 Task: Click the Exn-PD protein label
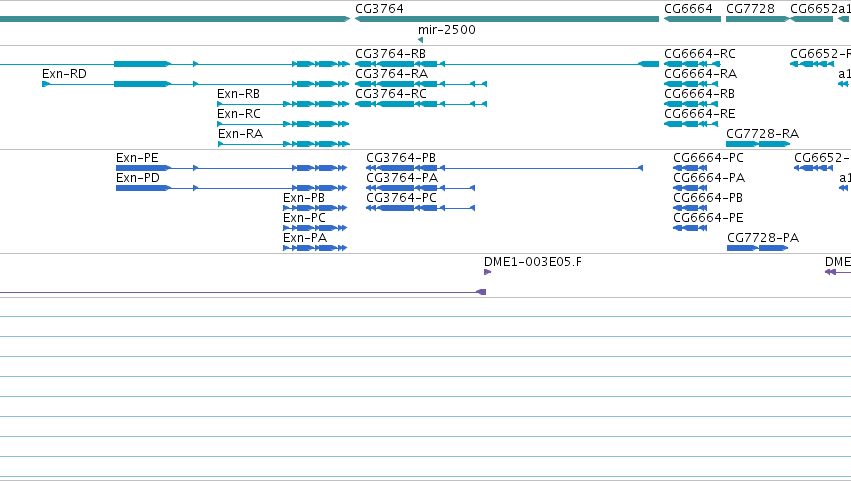click(x=138, y=178)
